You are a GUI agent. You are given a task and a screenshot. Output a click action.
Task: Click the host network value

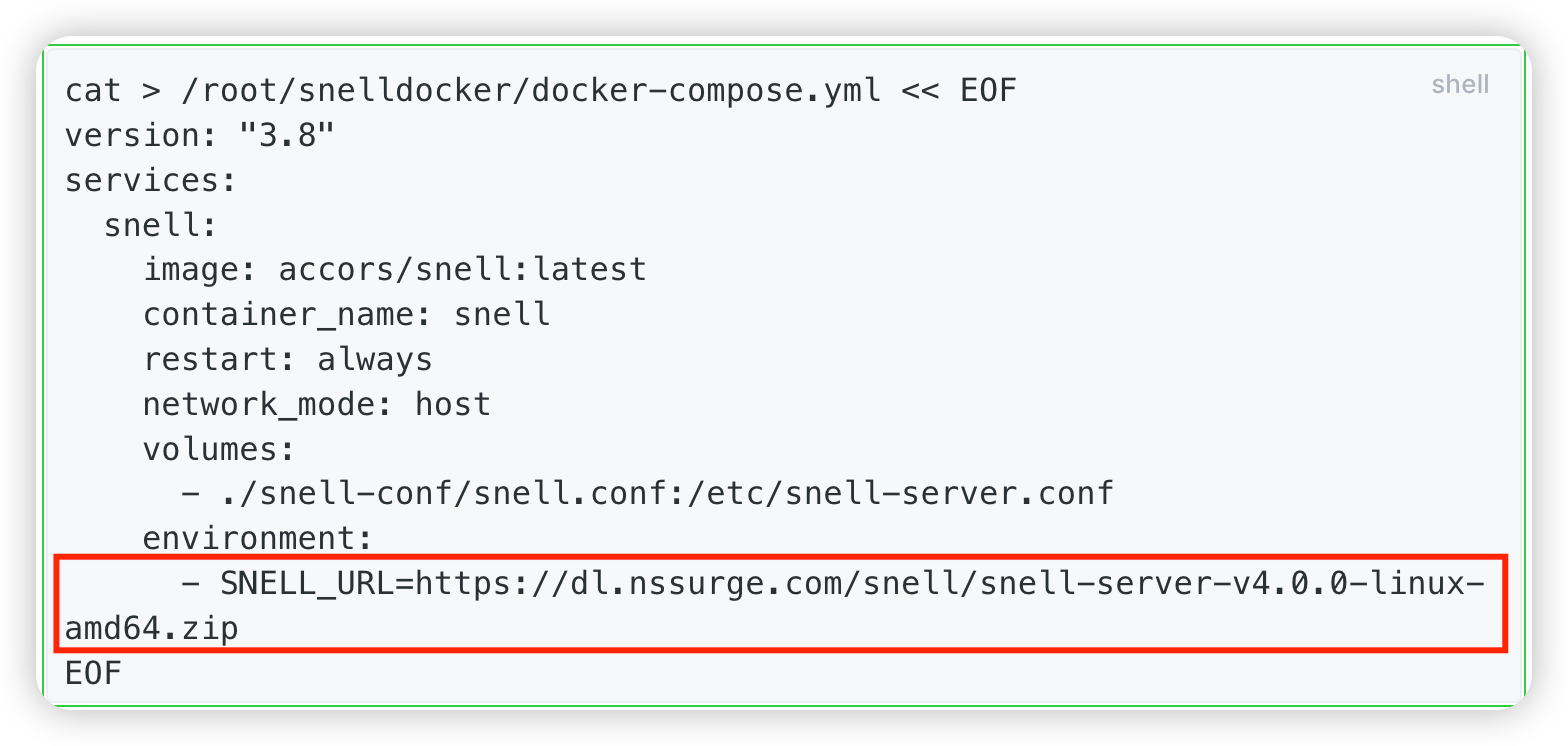pyautogui.click(x=453, y=404)
